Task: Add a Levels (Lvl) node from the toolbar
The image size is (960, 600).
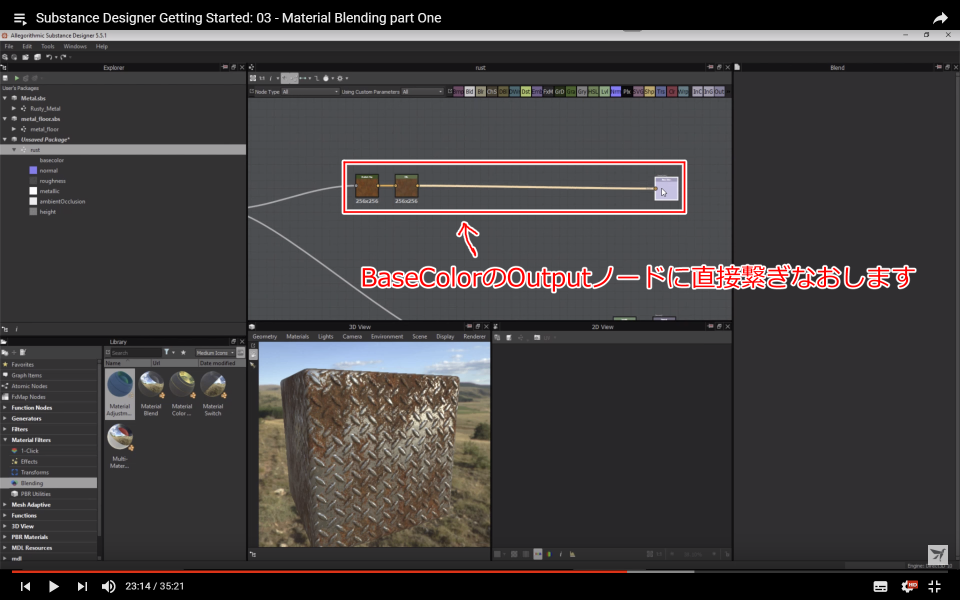Action: point(605,92)
